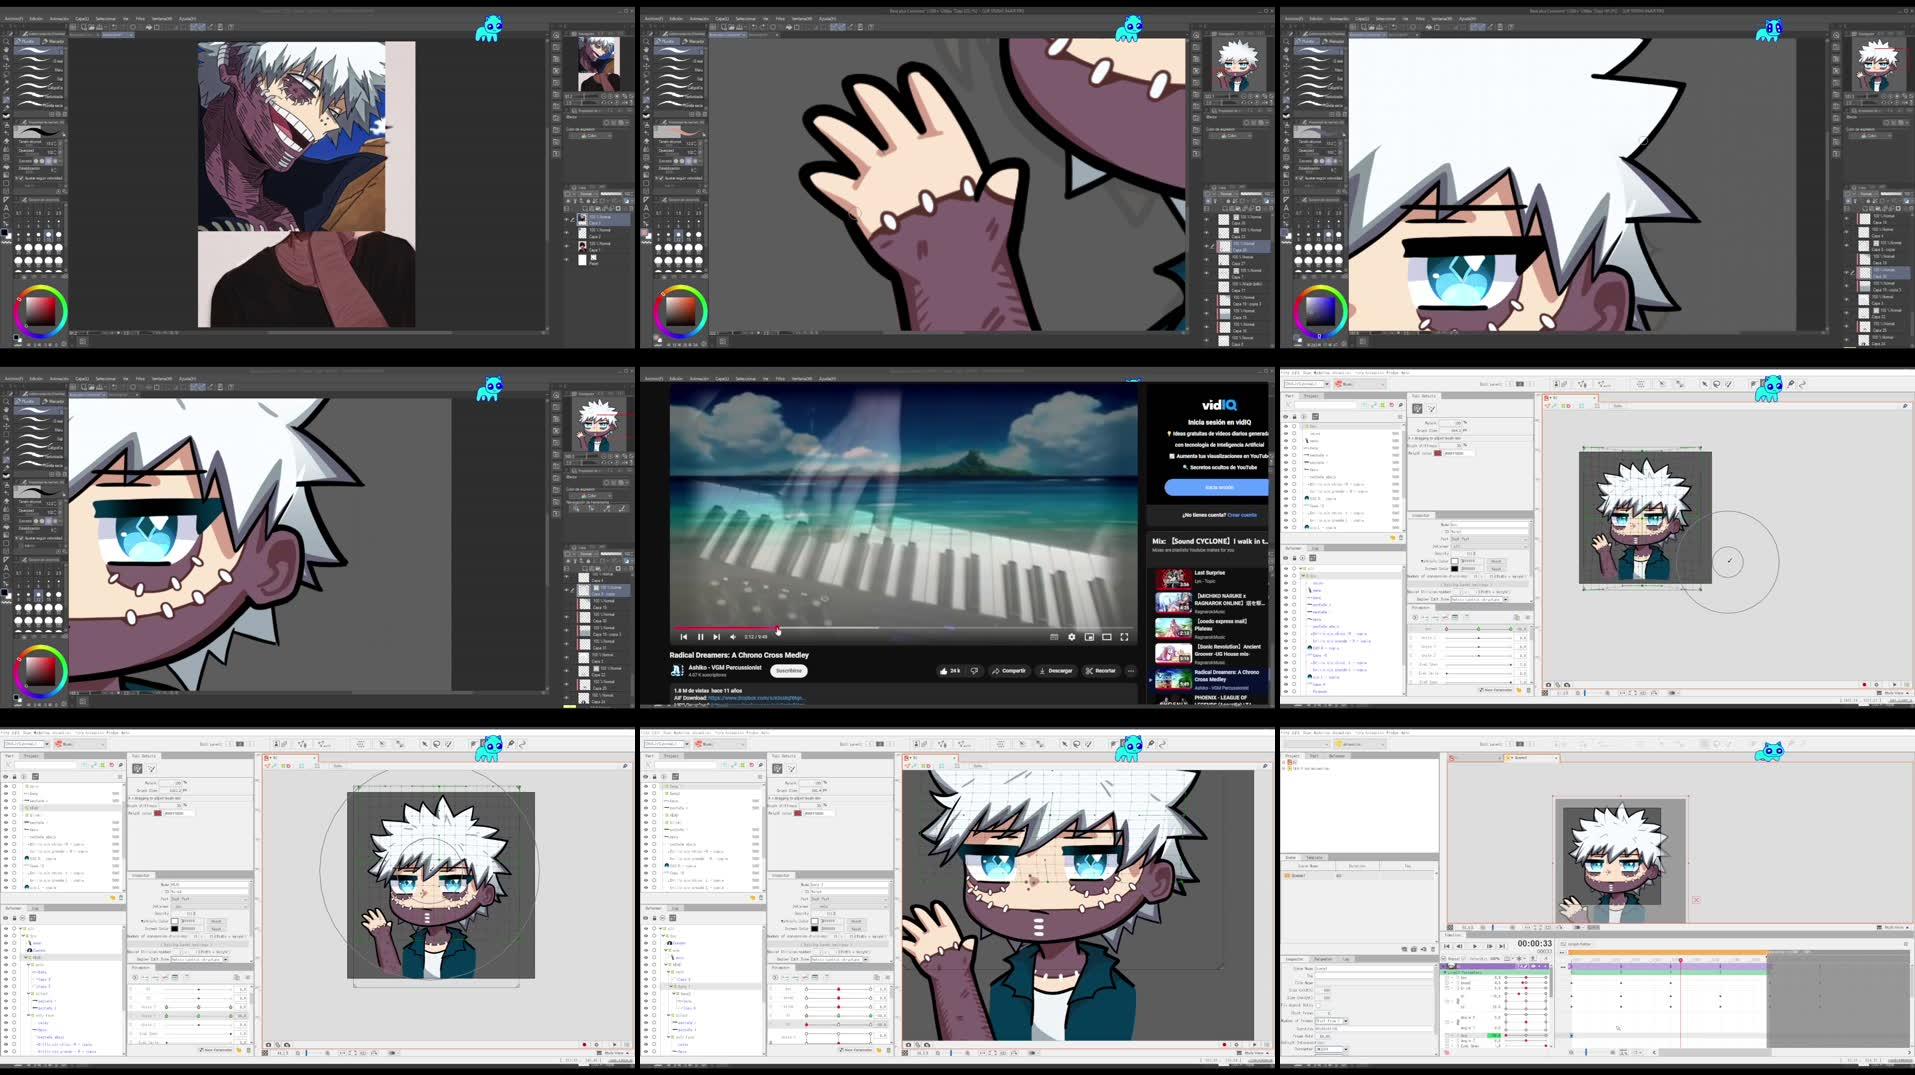1915x1075 pixels.
Task: Dislike the Radical Dreamers video
Action: click(974, 671)
